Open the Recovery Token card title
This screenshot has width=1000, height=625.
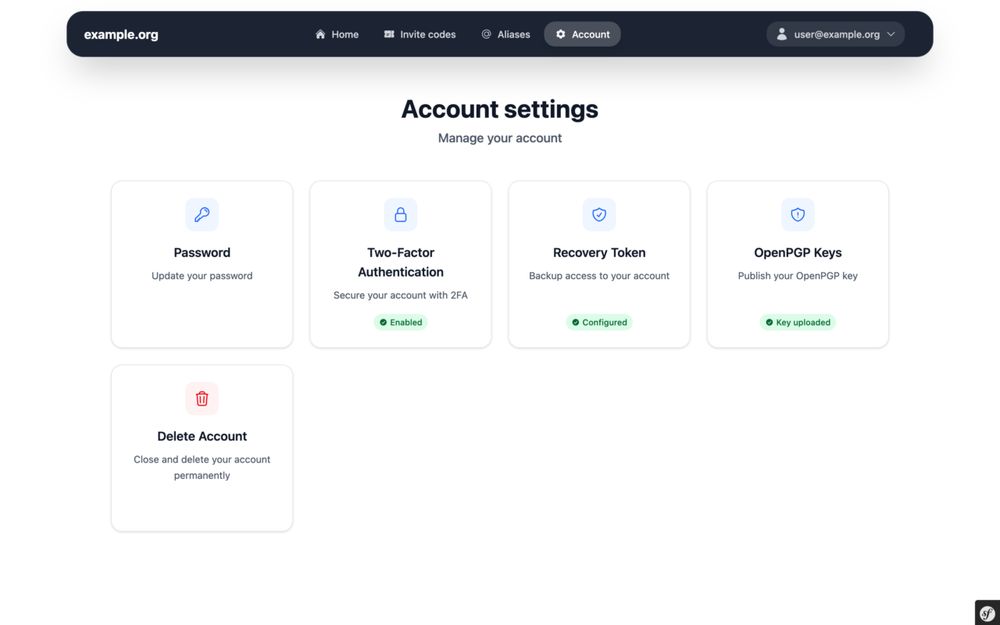click(x=599, y=253)
